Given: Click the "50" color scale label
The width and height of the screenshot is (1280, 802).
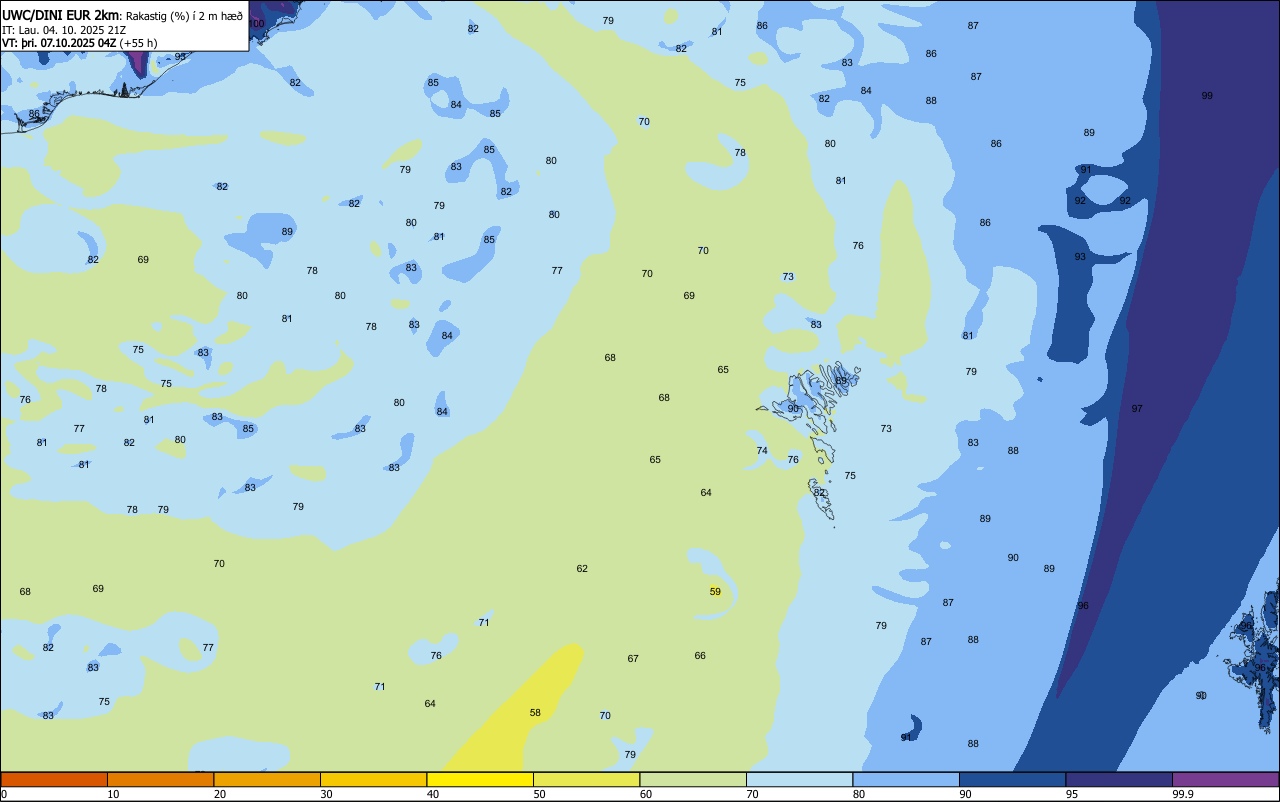Looking at the screenshot, I should 539,794.
